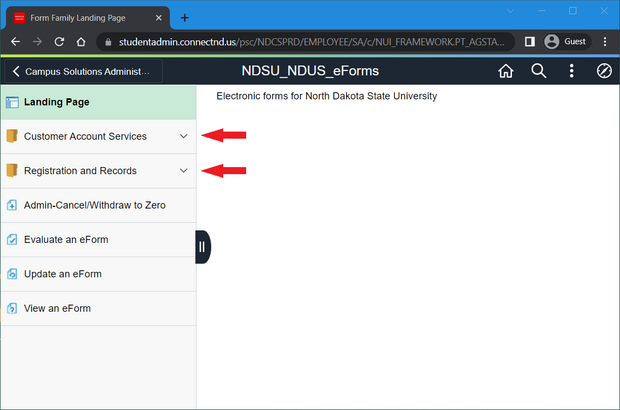Reload the page with the refresh button
This screenshot has width=620, height=410.
point(60,42)
